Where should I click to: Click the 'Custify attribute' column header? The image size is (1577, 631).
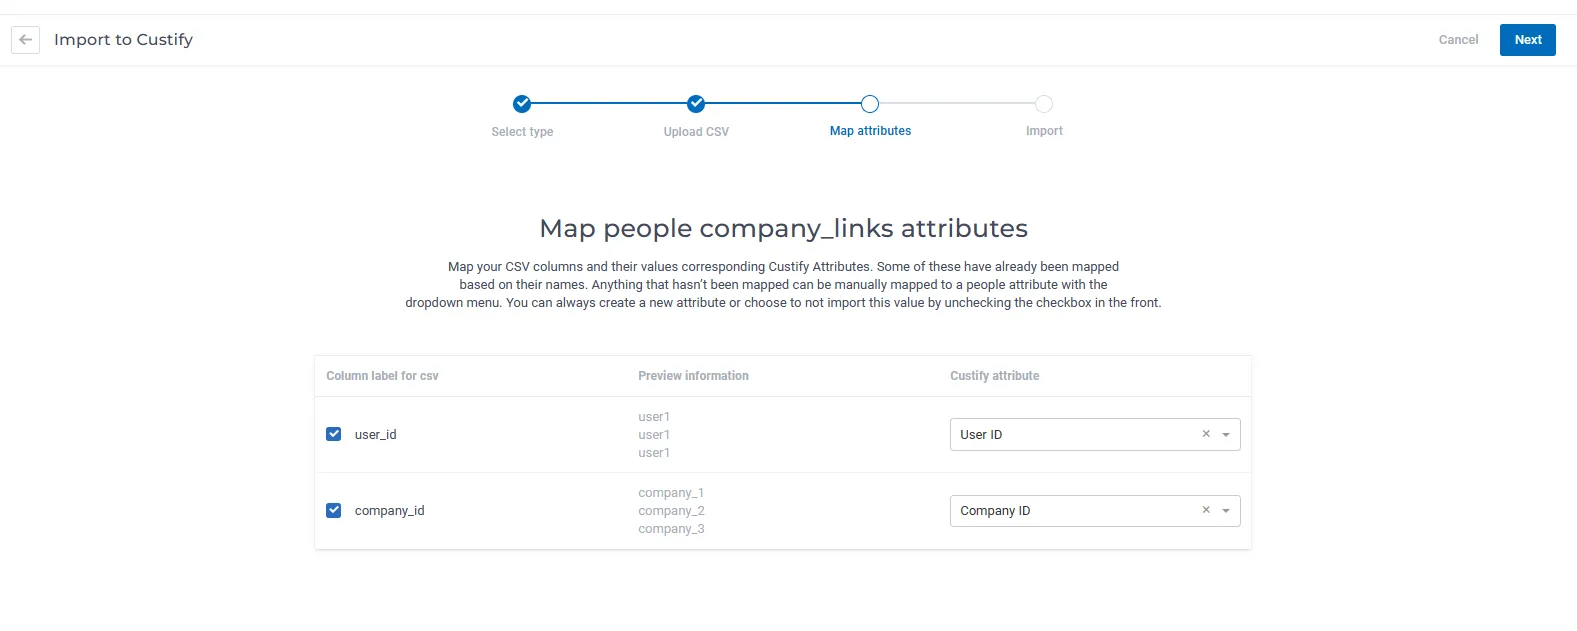(x=994, y=376)
